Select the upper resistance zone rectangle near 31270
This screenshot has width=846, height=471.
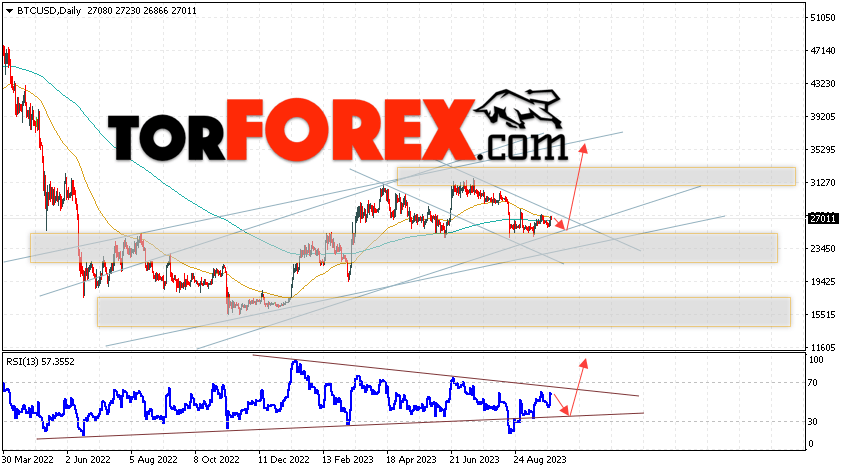(x=596, y=176)
